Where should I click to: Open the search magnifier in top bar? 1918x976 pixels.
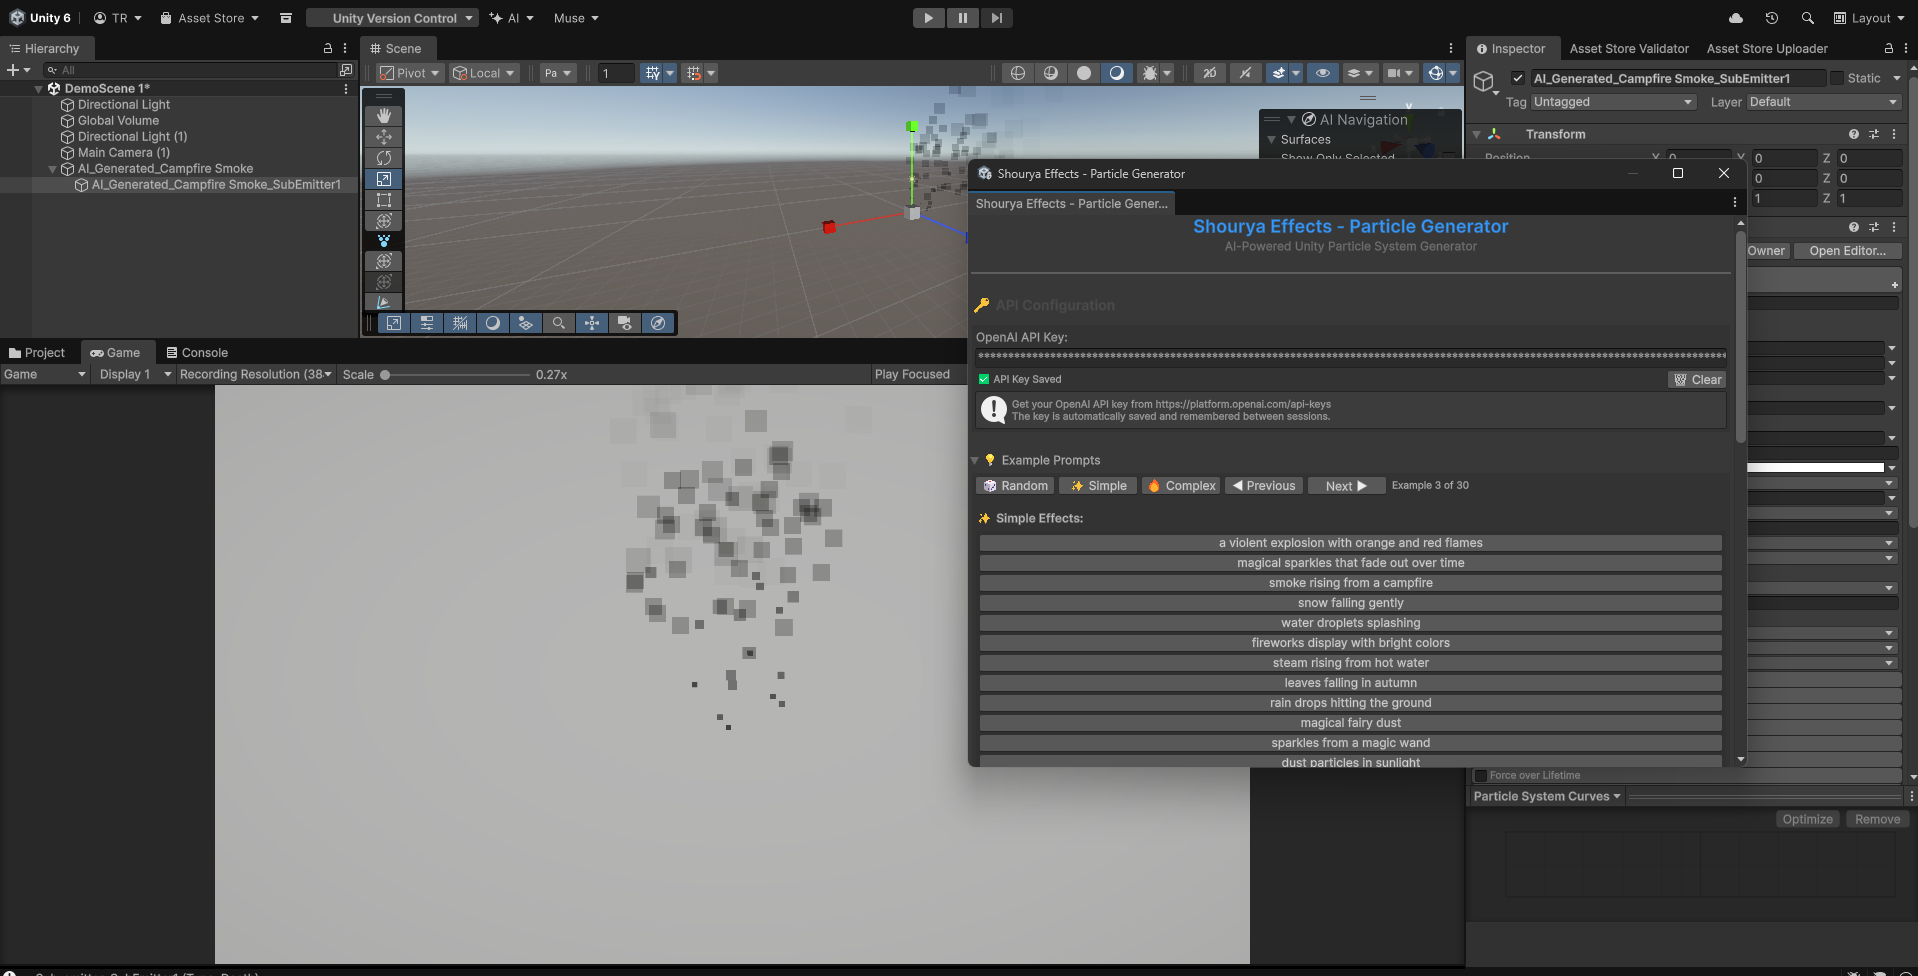[x=1807, y=18]
